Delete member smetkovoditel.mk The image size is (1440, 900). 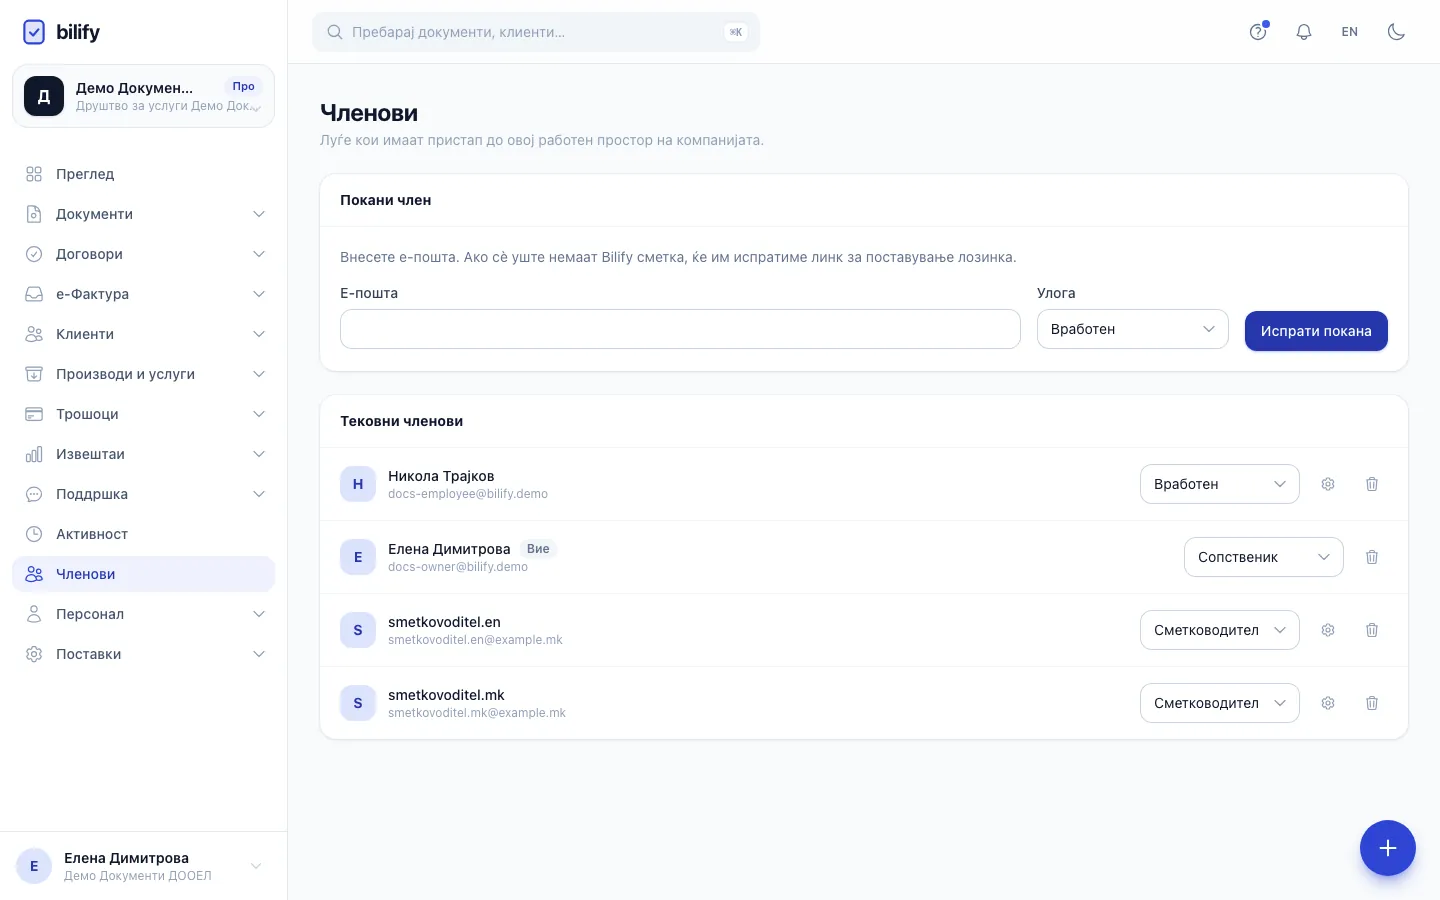pyautogui.click(x=1372, y=703)
